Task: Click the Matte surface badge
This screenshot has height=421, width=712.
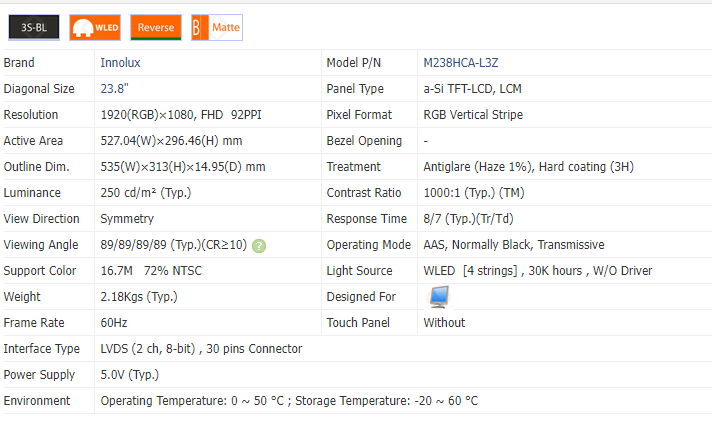Action: click(217, 28)
